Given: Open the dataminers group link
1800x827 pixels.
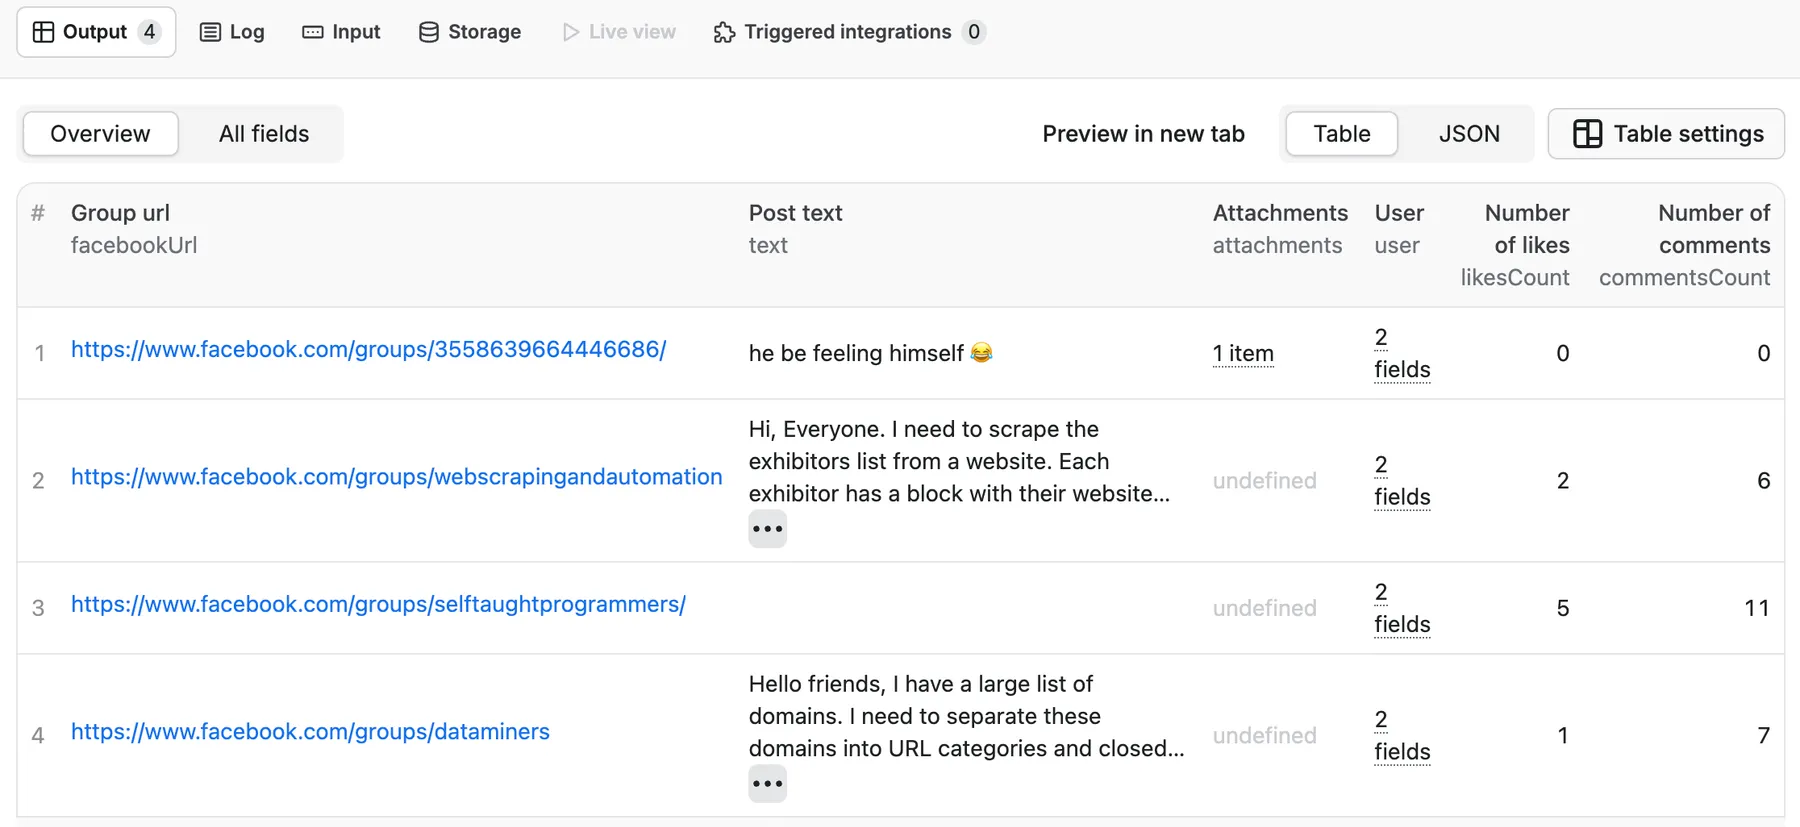Looking at the screenshot, I should [x=310, y=732].
